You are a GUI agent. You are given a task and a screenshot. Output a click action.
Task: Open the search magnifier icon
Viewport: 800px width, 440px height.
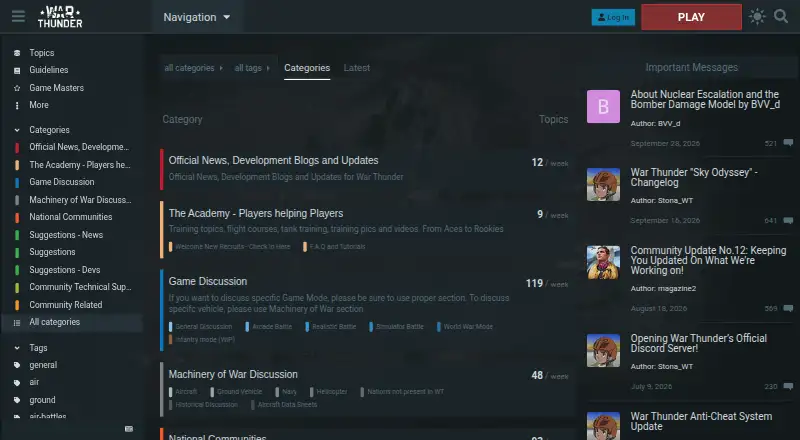(x=781, y=16)
